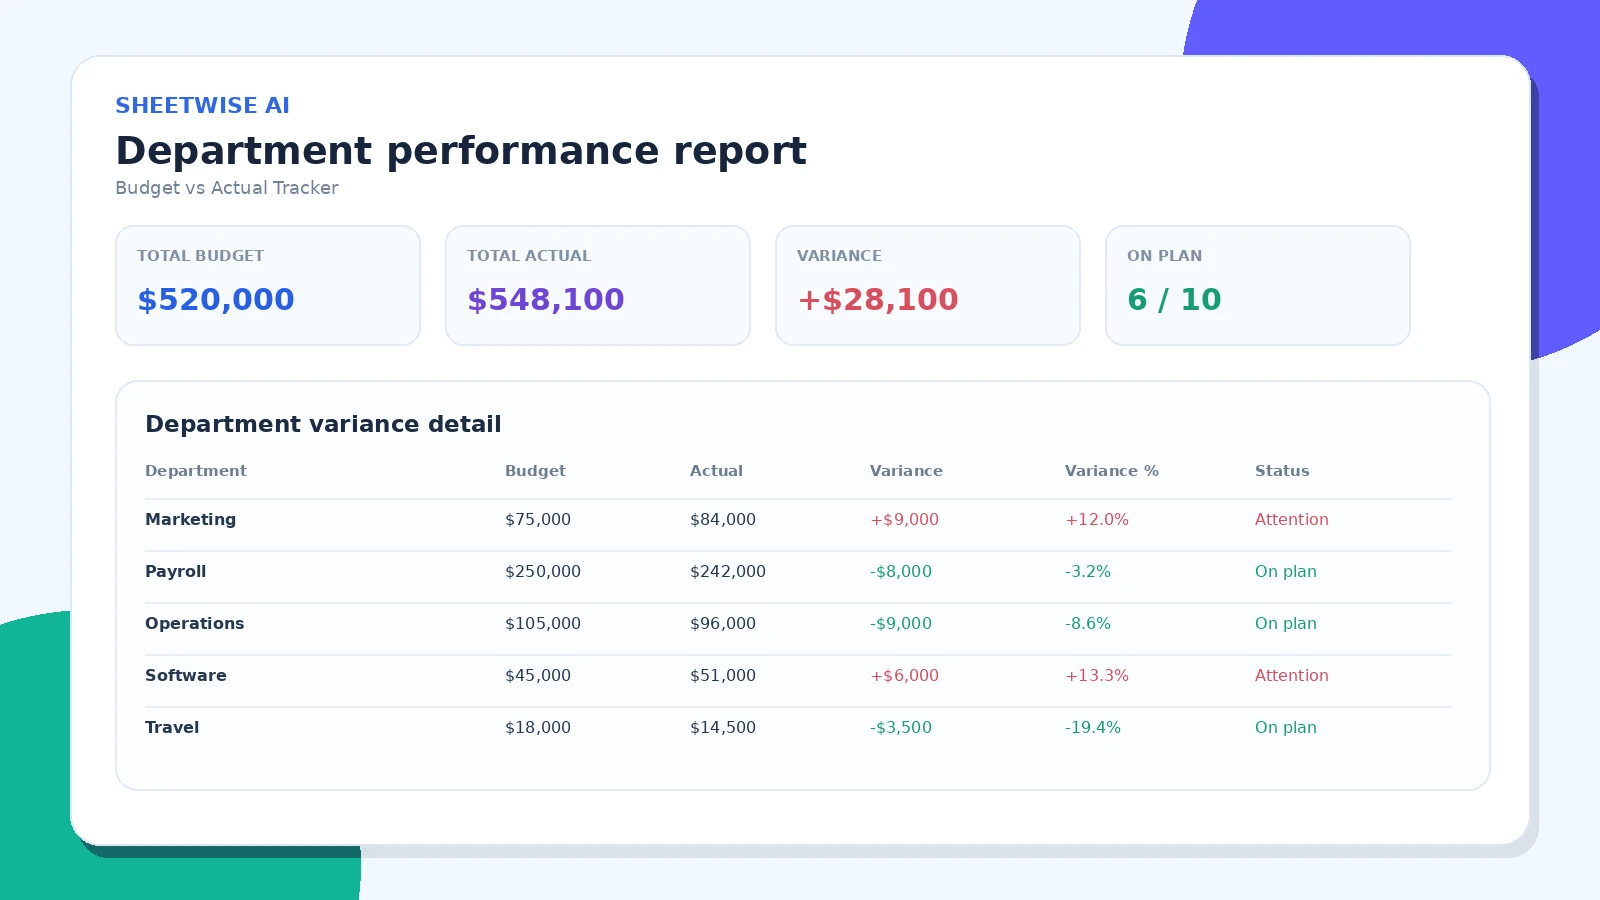The image size is (1600, 900).
Task: Open the Variance +$28,100 card
Action: click(928, 286)
